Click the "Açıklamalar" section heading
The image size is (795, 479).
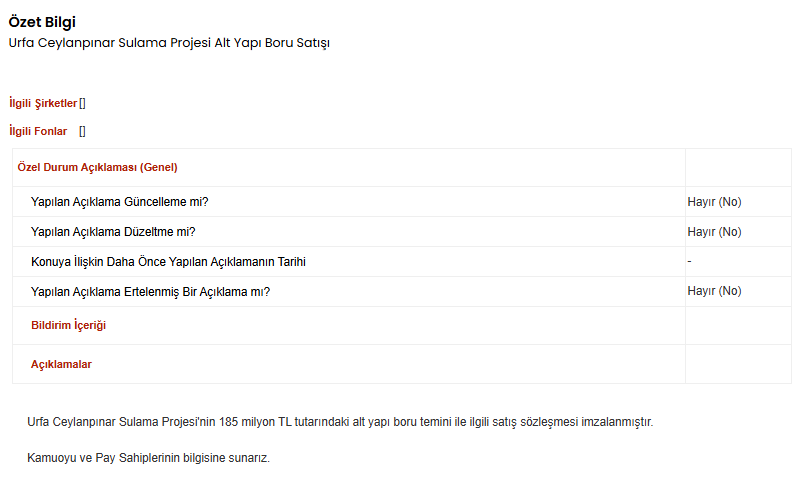tap(61, 364)
